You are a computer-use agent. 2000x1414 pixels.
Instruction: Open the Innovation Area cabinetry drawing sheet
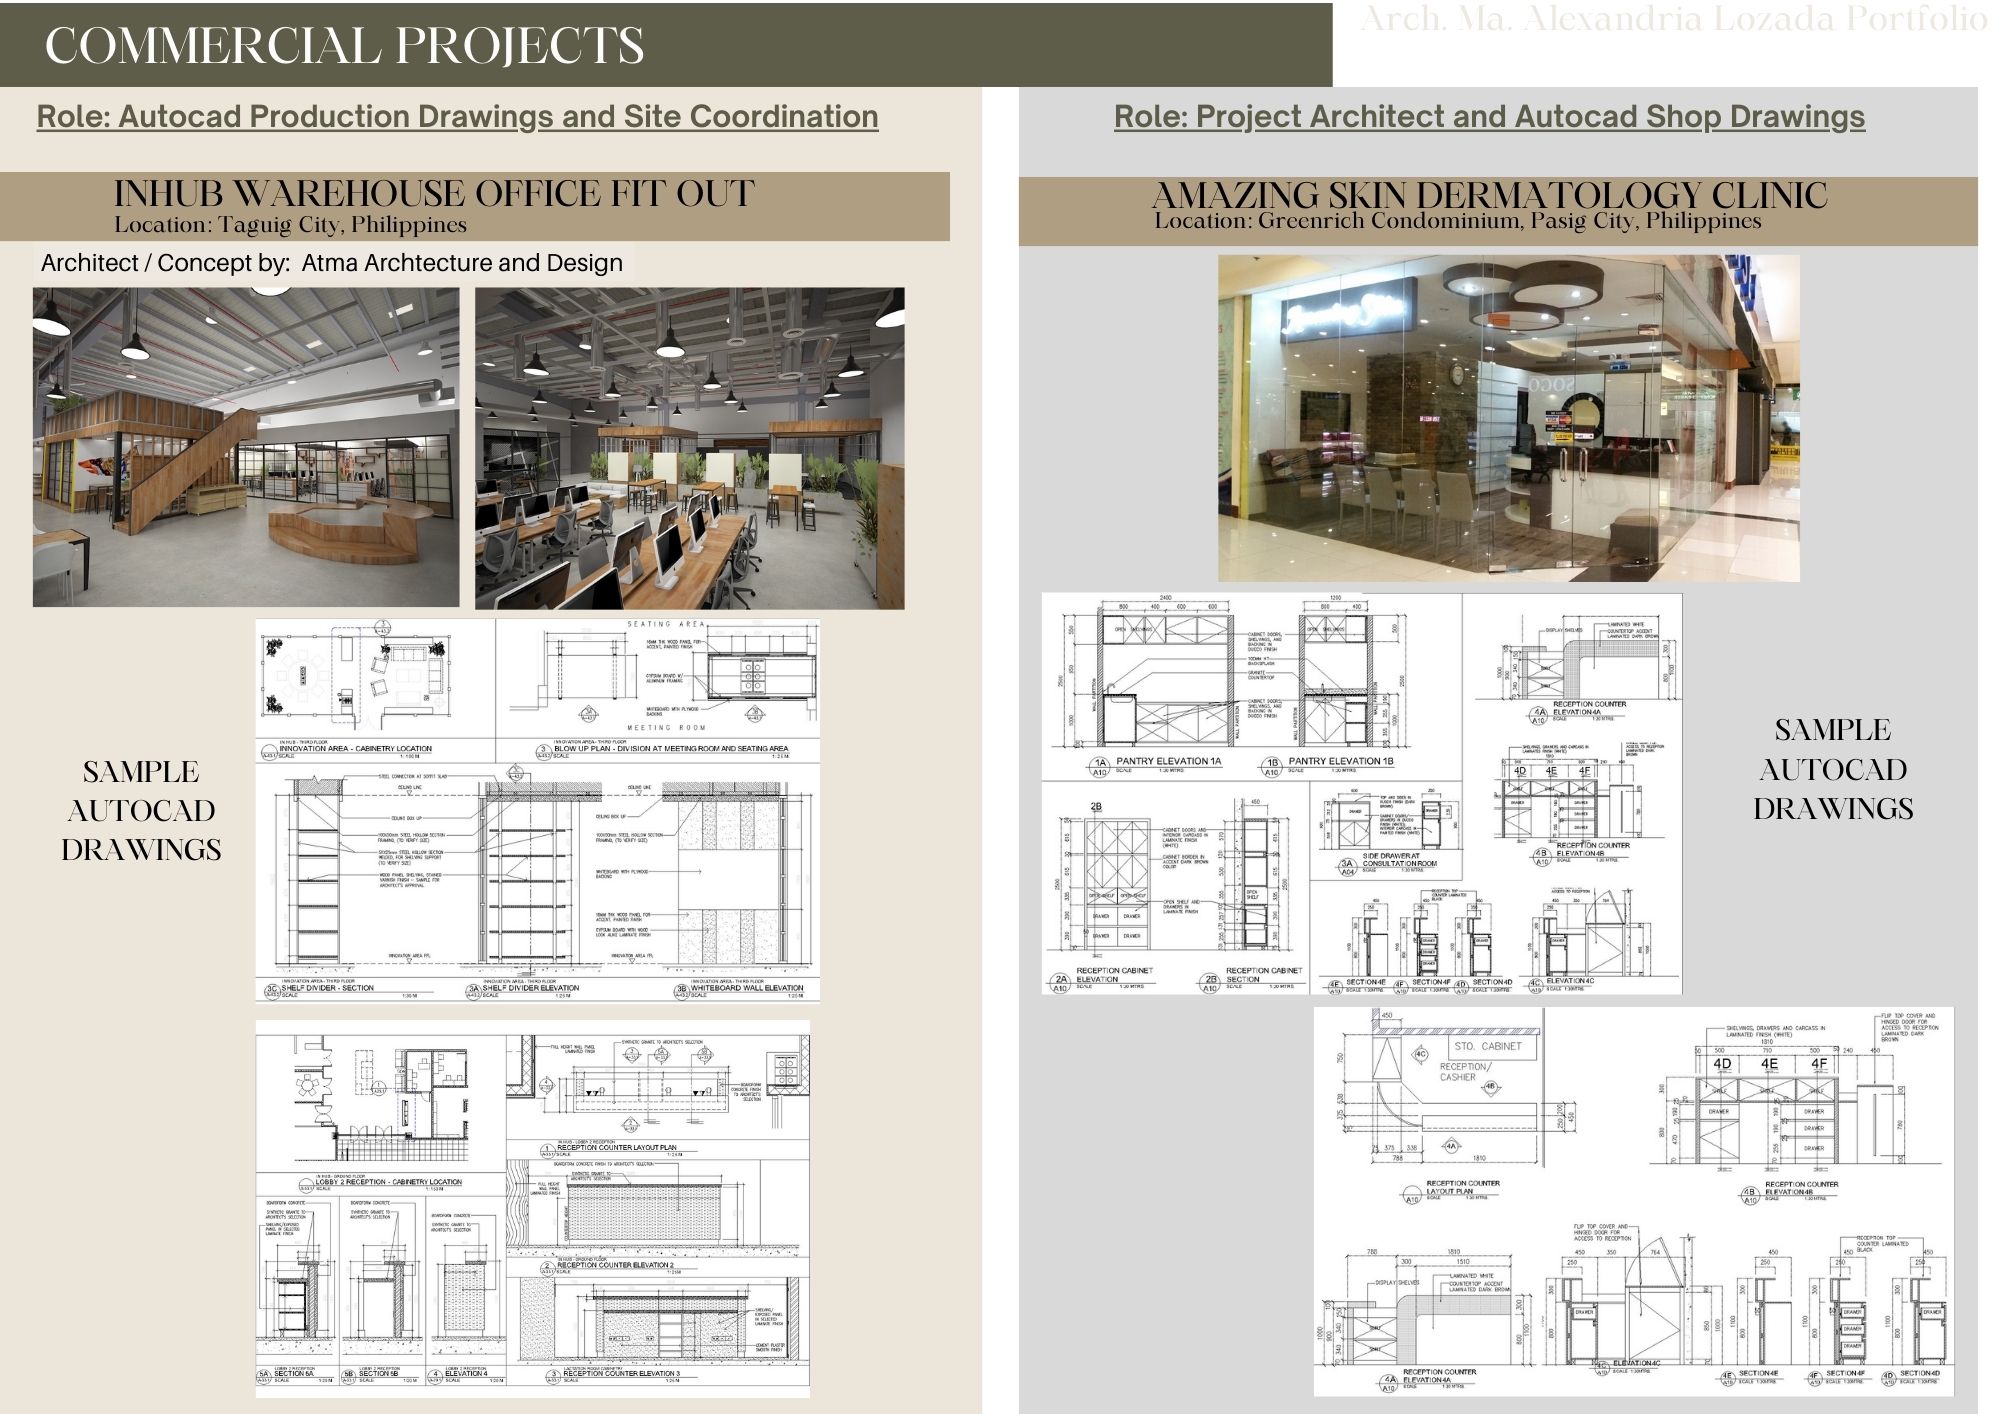coord(538,810)
